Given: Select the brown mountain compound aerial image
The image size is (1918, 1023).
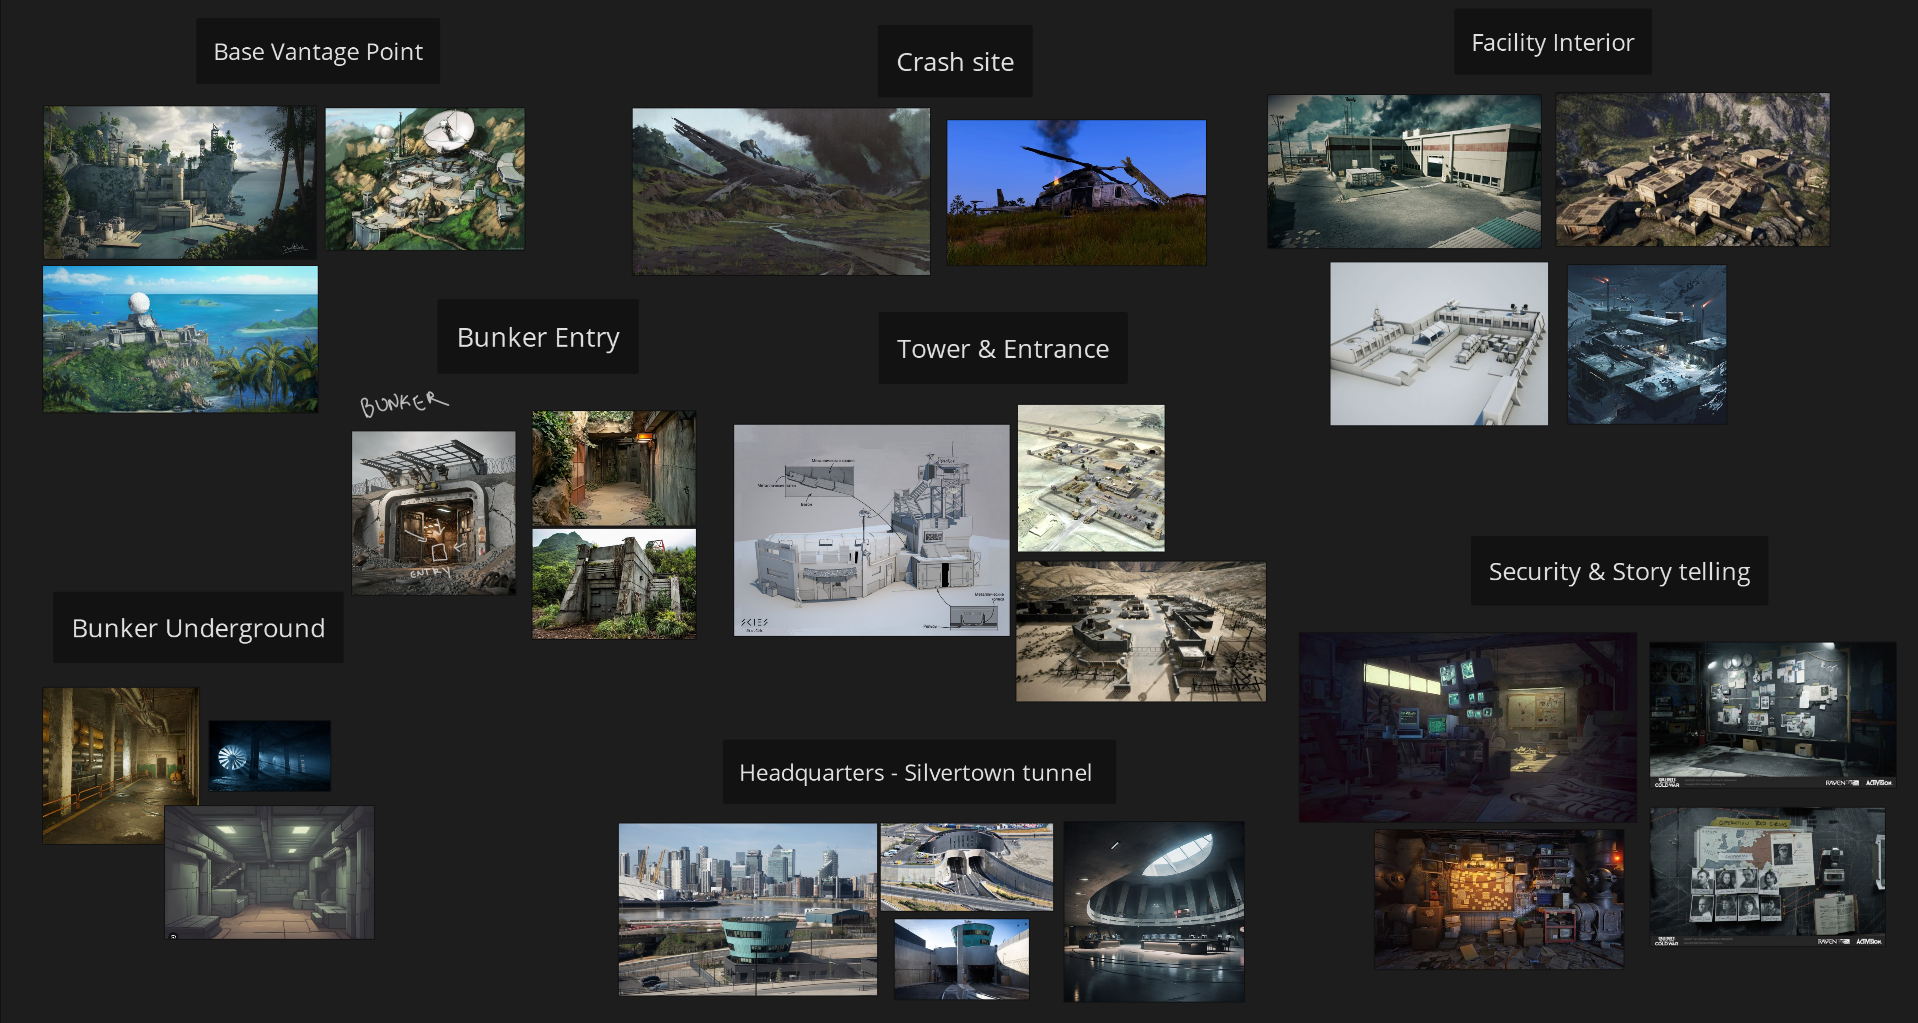Looking at the screenshot, I should pyautogui.click(x=1693, y=170).
